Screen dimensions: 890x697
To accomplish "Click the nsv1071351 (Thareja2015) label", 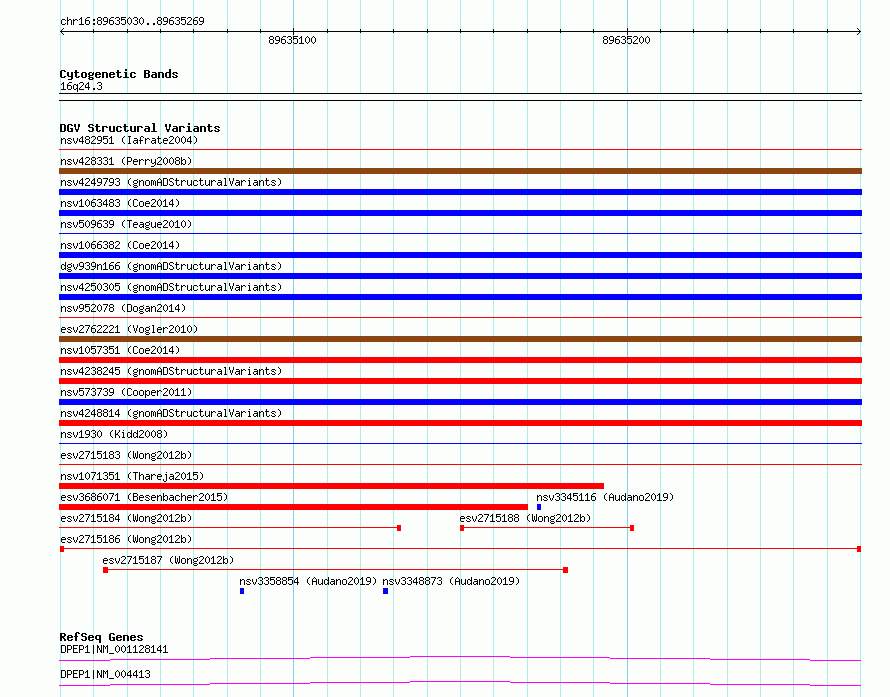I will [132, 476].
